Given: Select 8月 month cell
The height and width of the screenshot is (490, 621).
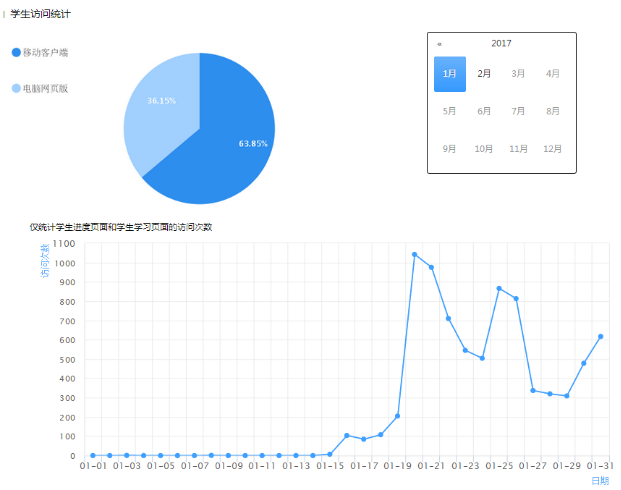Looking at the screenshot, I should point(552,111).
